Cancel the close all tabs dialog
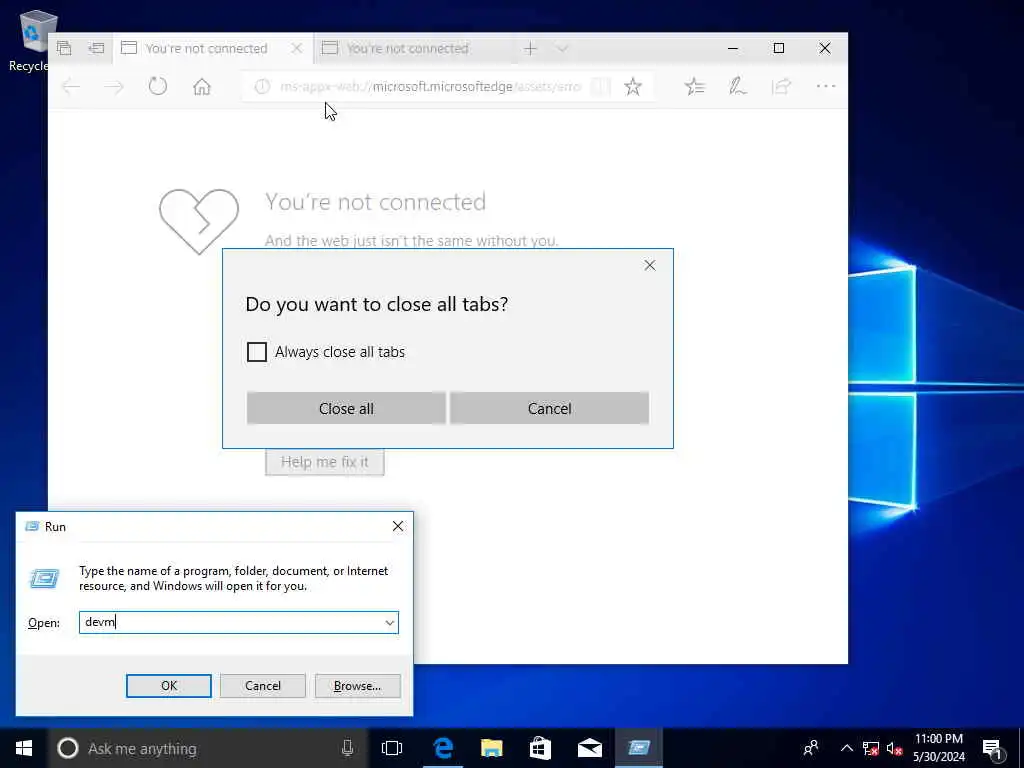The image size is (1024, 768). [x=549, y=408]
